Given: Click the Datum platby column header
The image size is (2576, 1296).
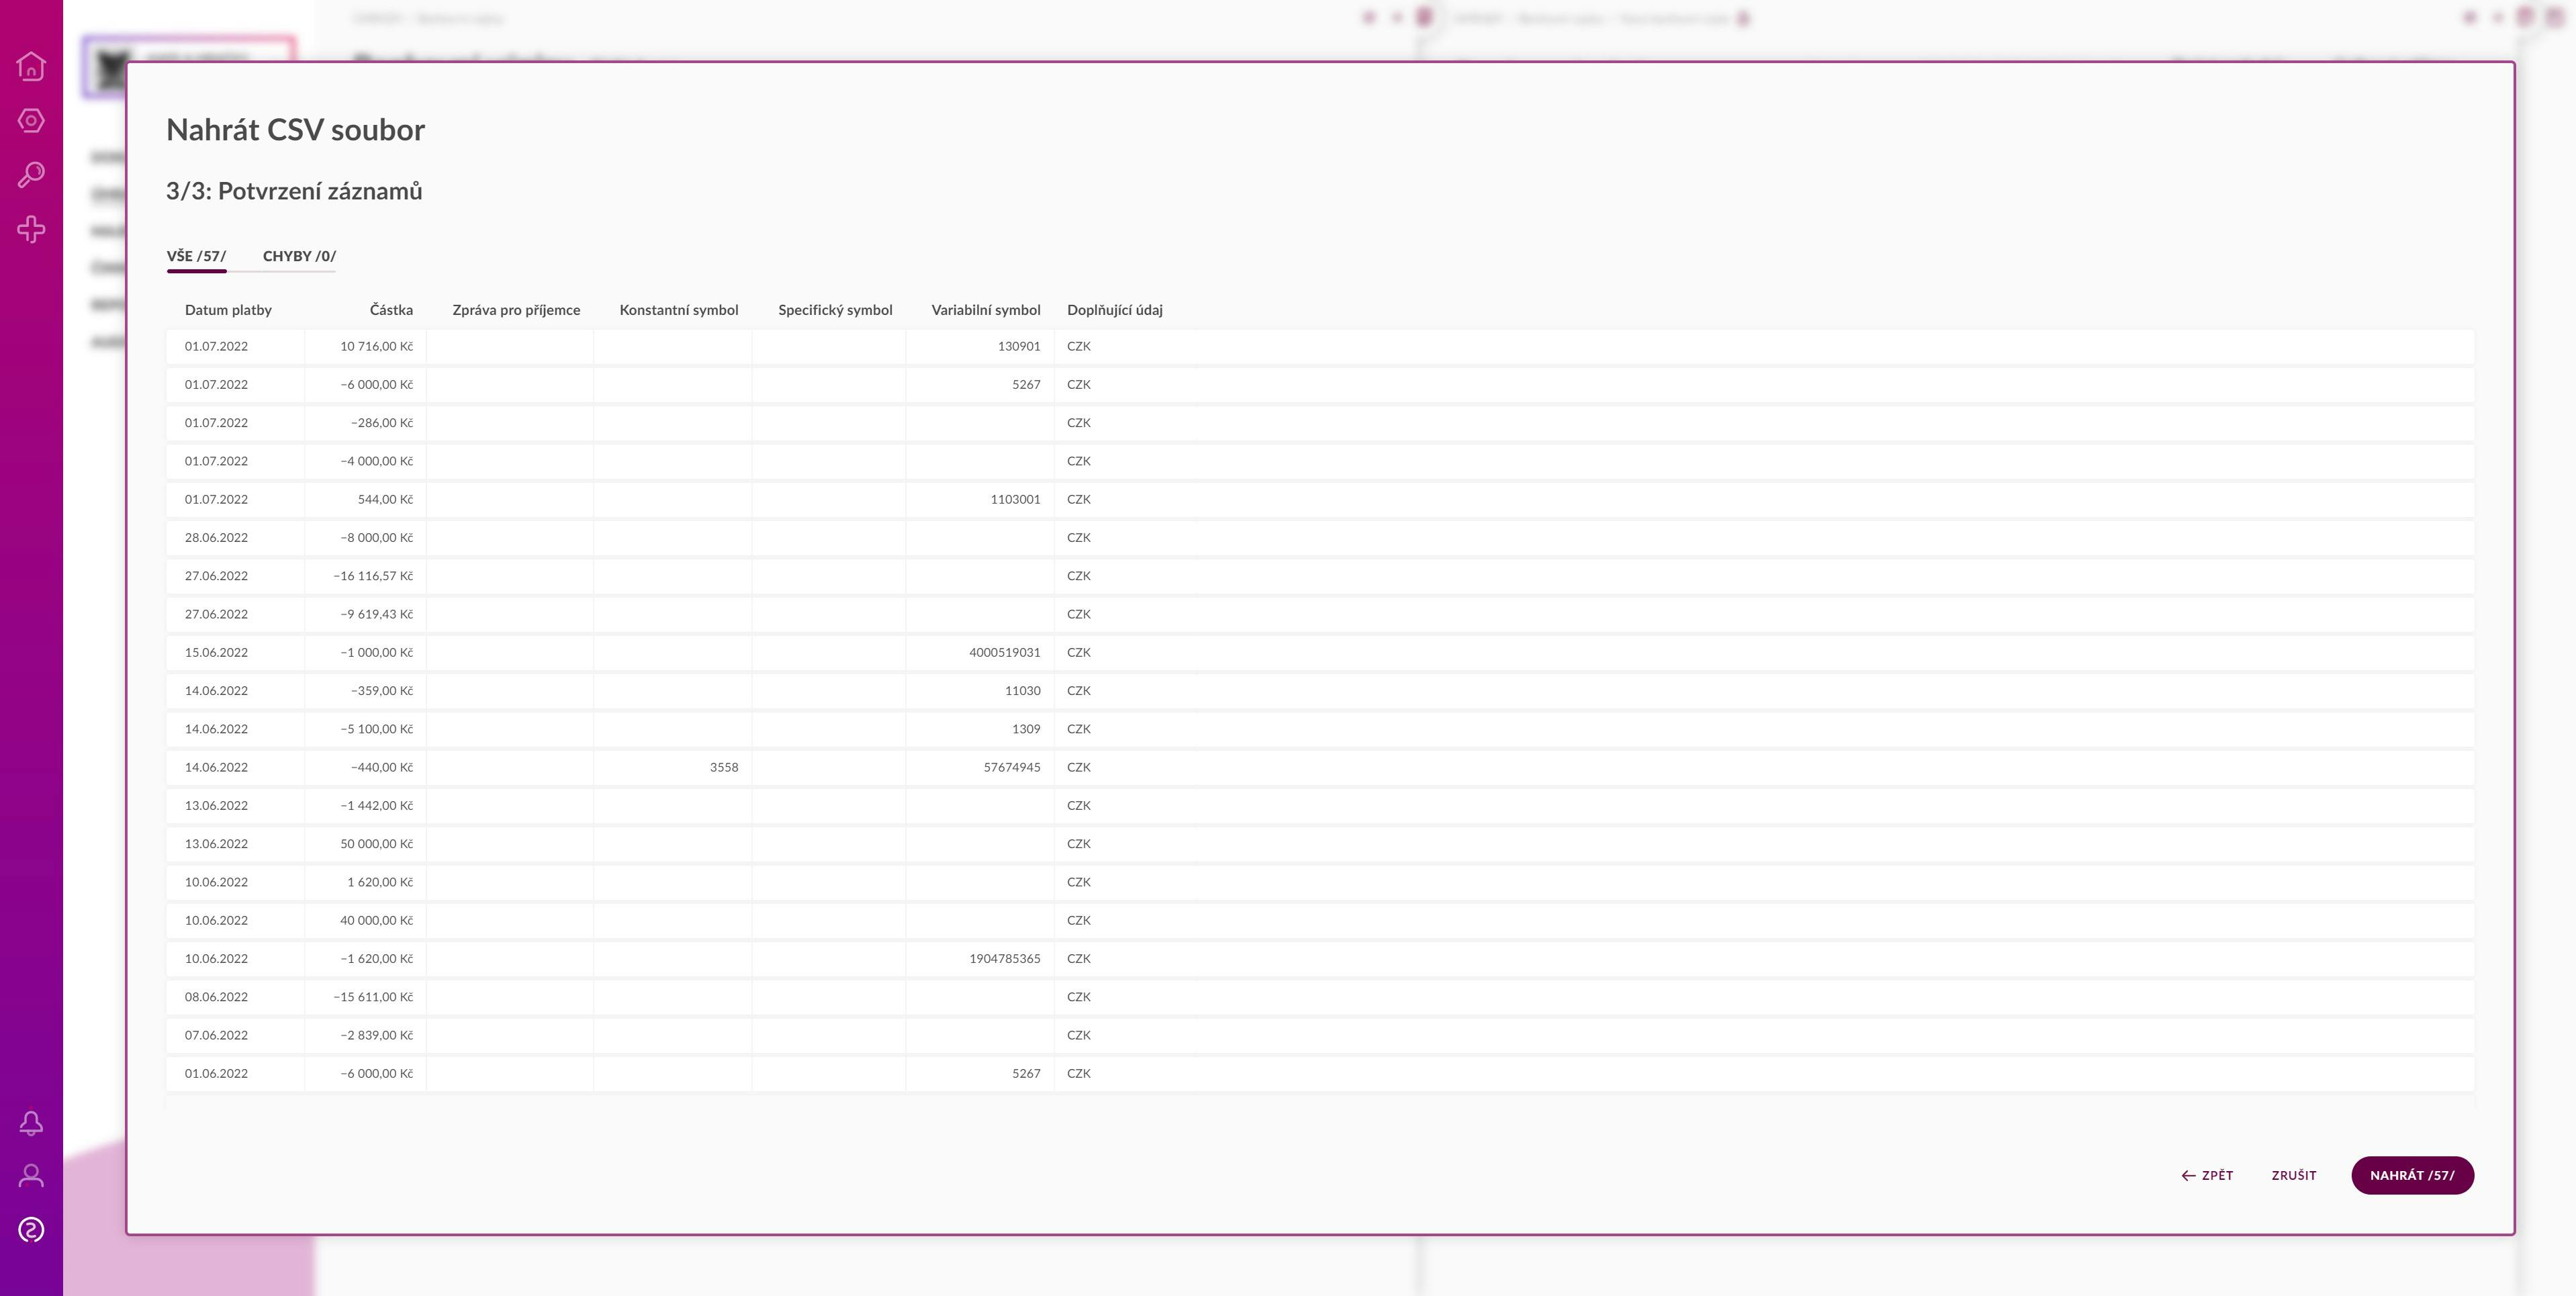Looking at the screenshot, I should [x=228, y=310].
